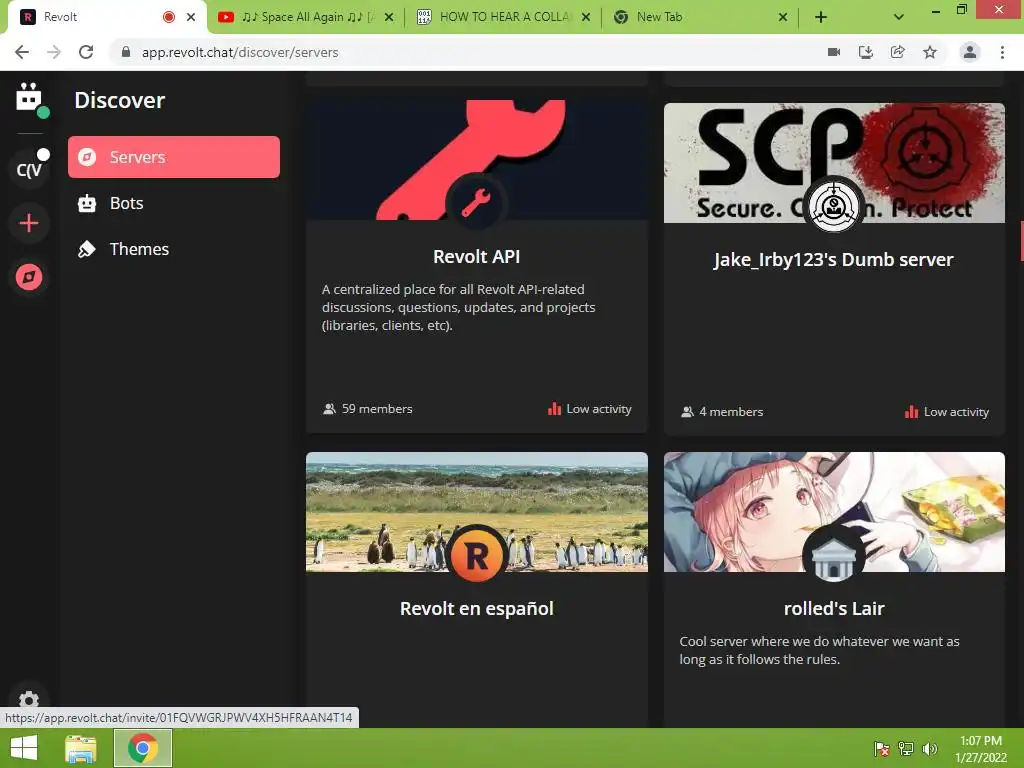
Task: Open Discover compass icon in sidebar
Action: (29, 277)
